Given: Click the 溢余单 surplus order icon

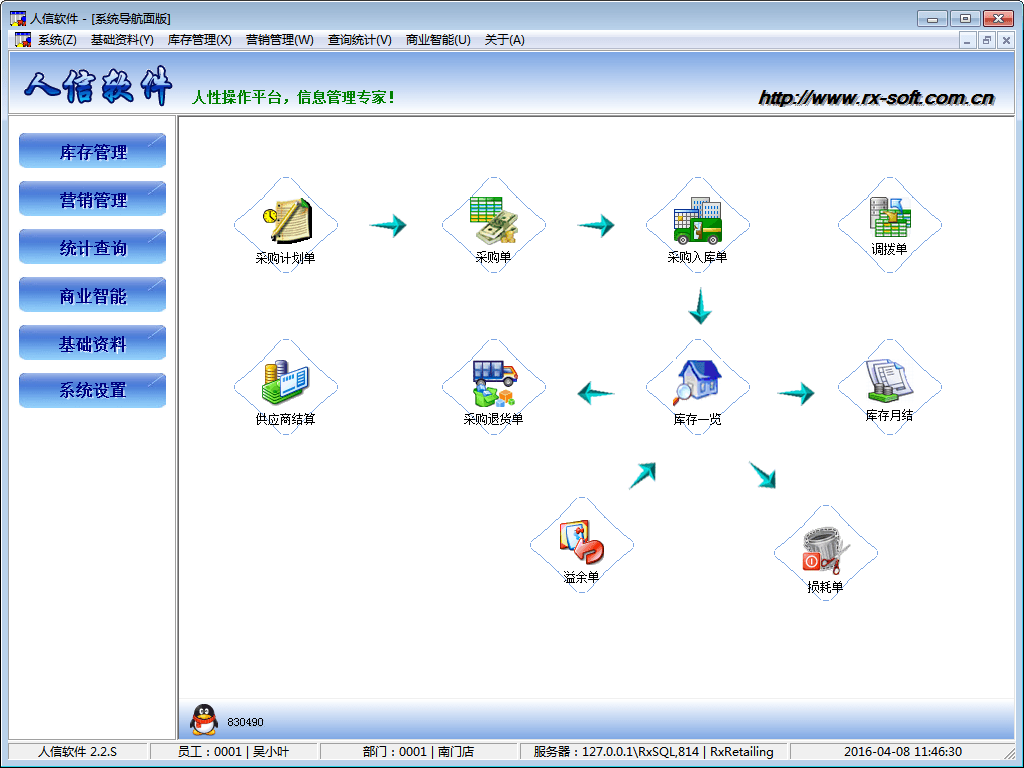Looking at the screenshot, I should pos(581,543).
